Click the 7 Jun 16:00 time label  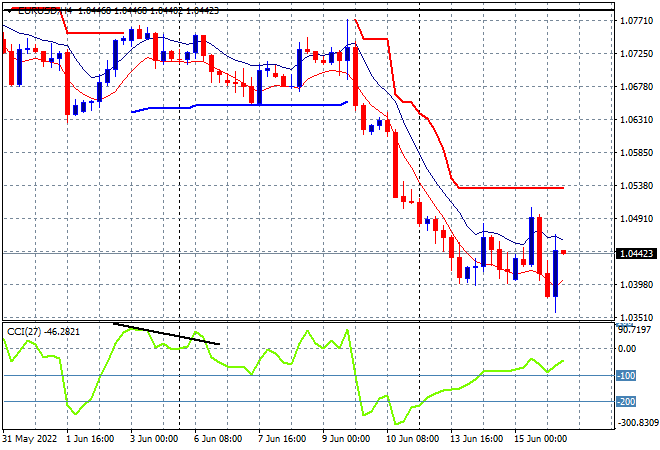pos(282,439)
